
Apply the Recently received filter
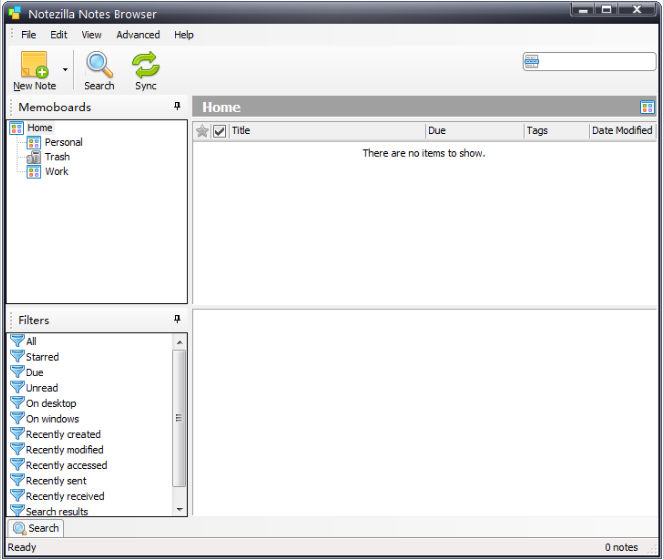click(65, 496)
